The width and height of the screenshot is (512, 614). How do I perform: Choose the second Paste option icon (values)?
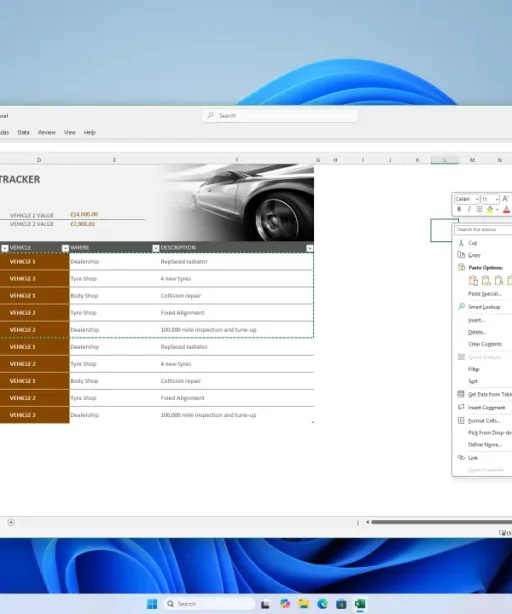pyautogui.click(x=486, y=280)
